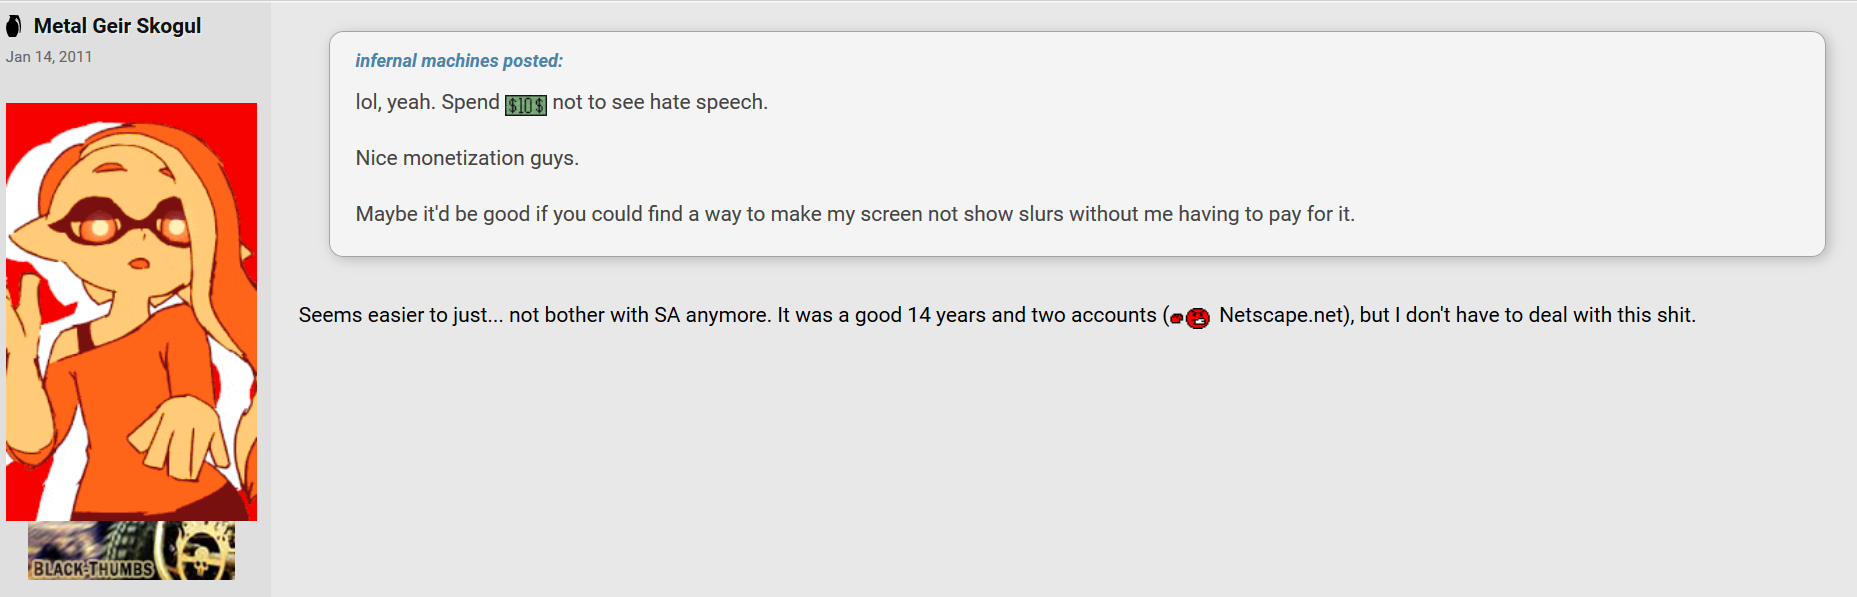Image resolution: width=1857 pixels, height=597 pixels.
Task: Click the quoted line starting "Maybe it'd be good"
Action: click(855, 214)
